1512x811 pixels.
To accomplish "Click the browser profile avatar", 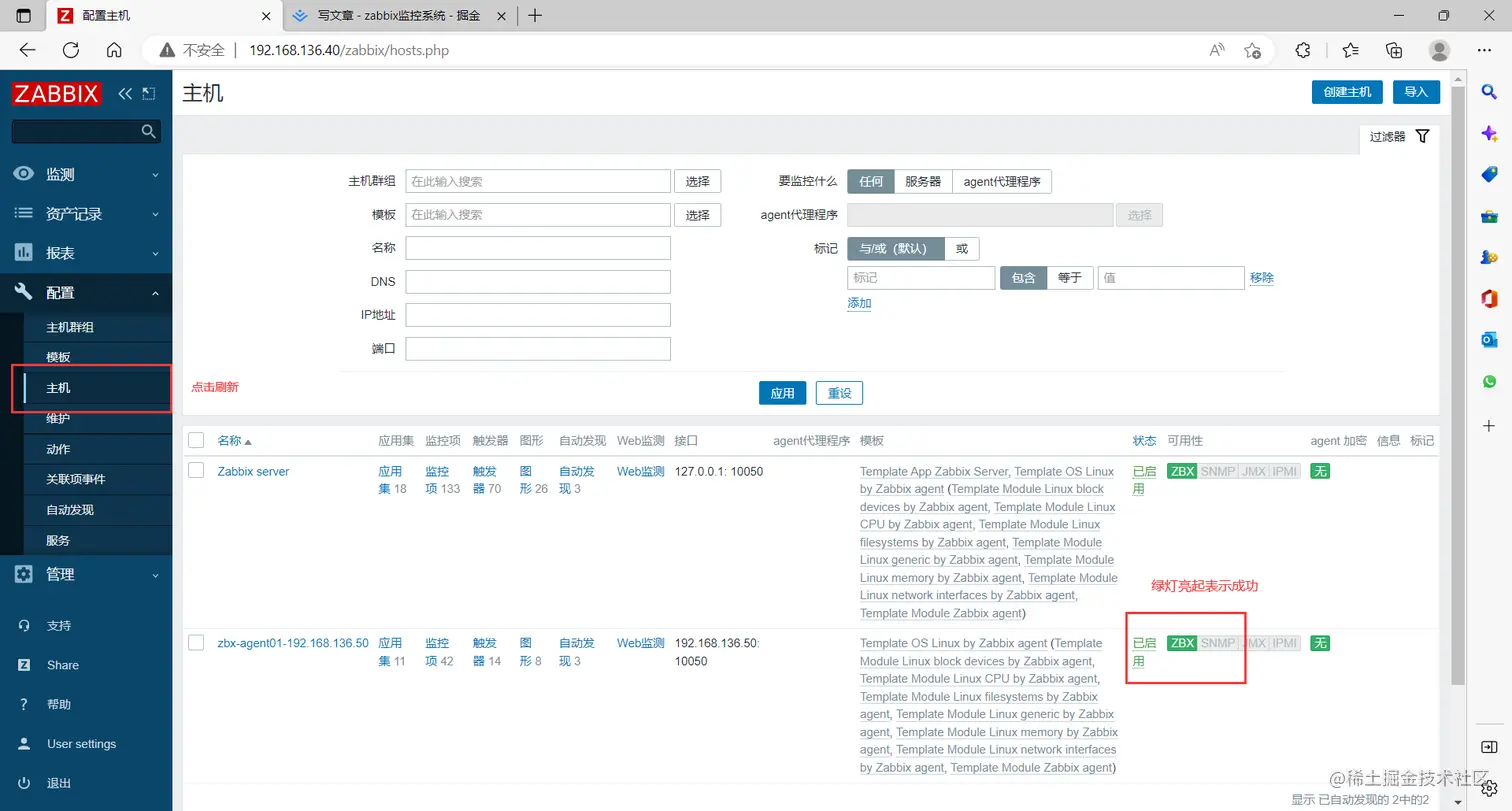I will click(x=1439, y=50).
